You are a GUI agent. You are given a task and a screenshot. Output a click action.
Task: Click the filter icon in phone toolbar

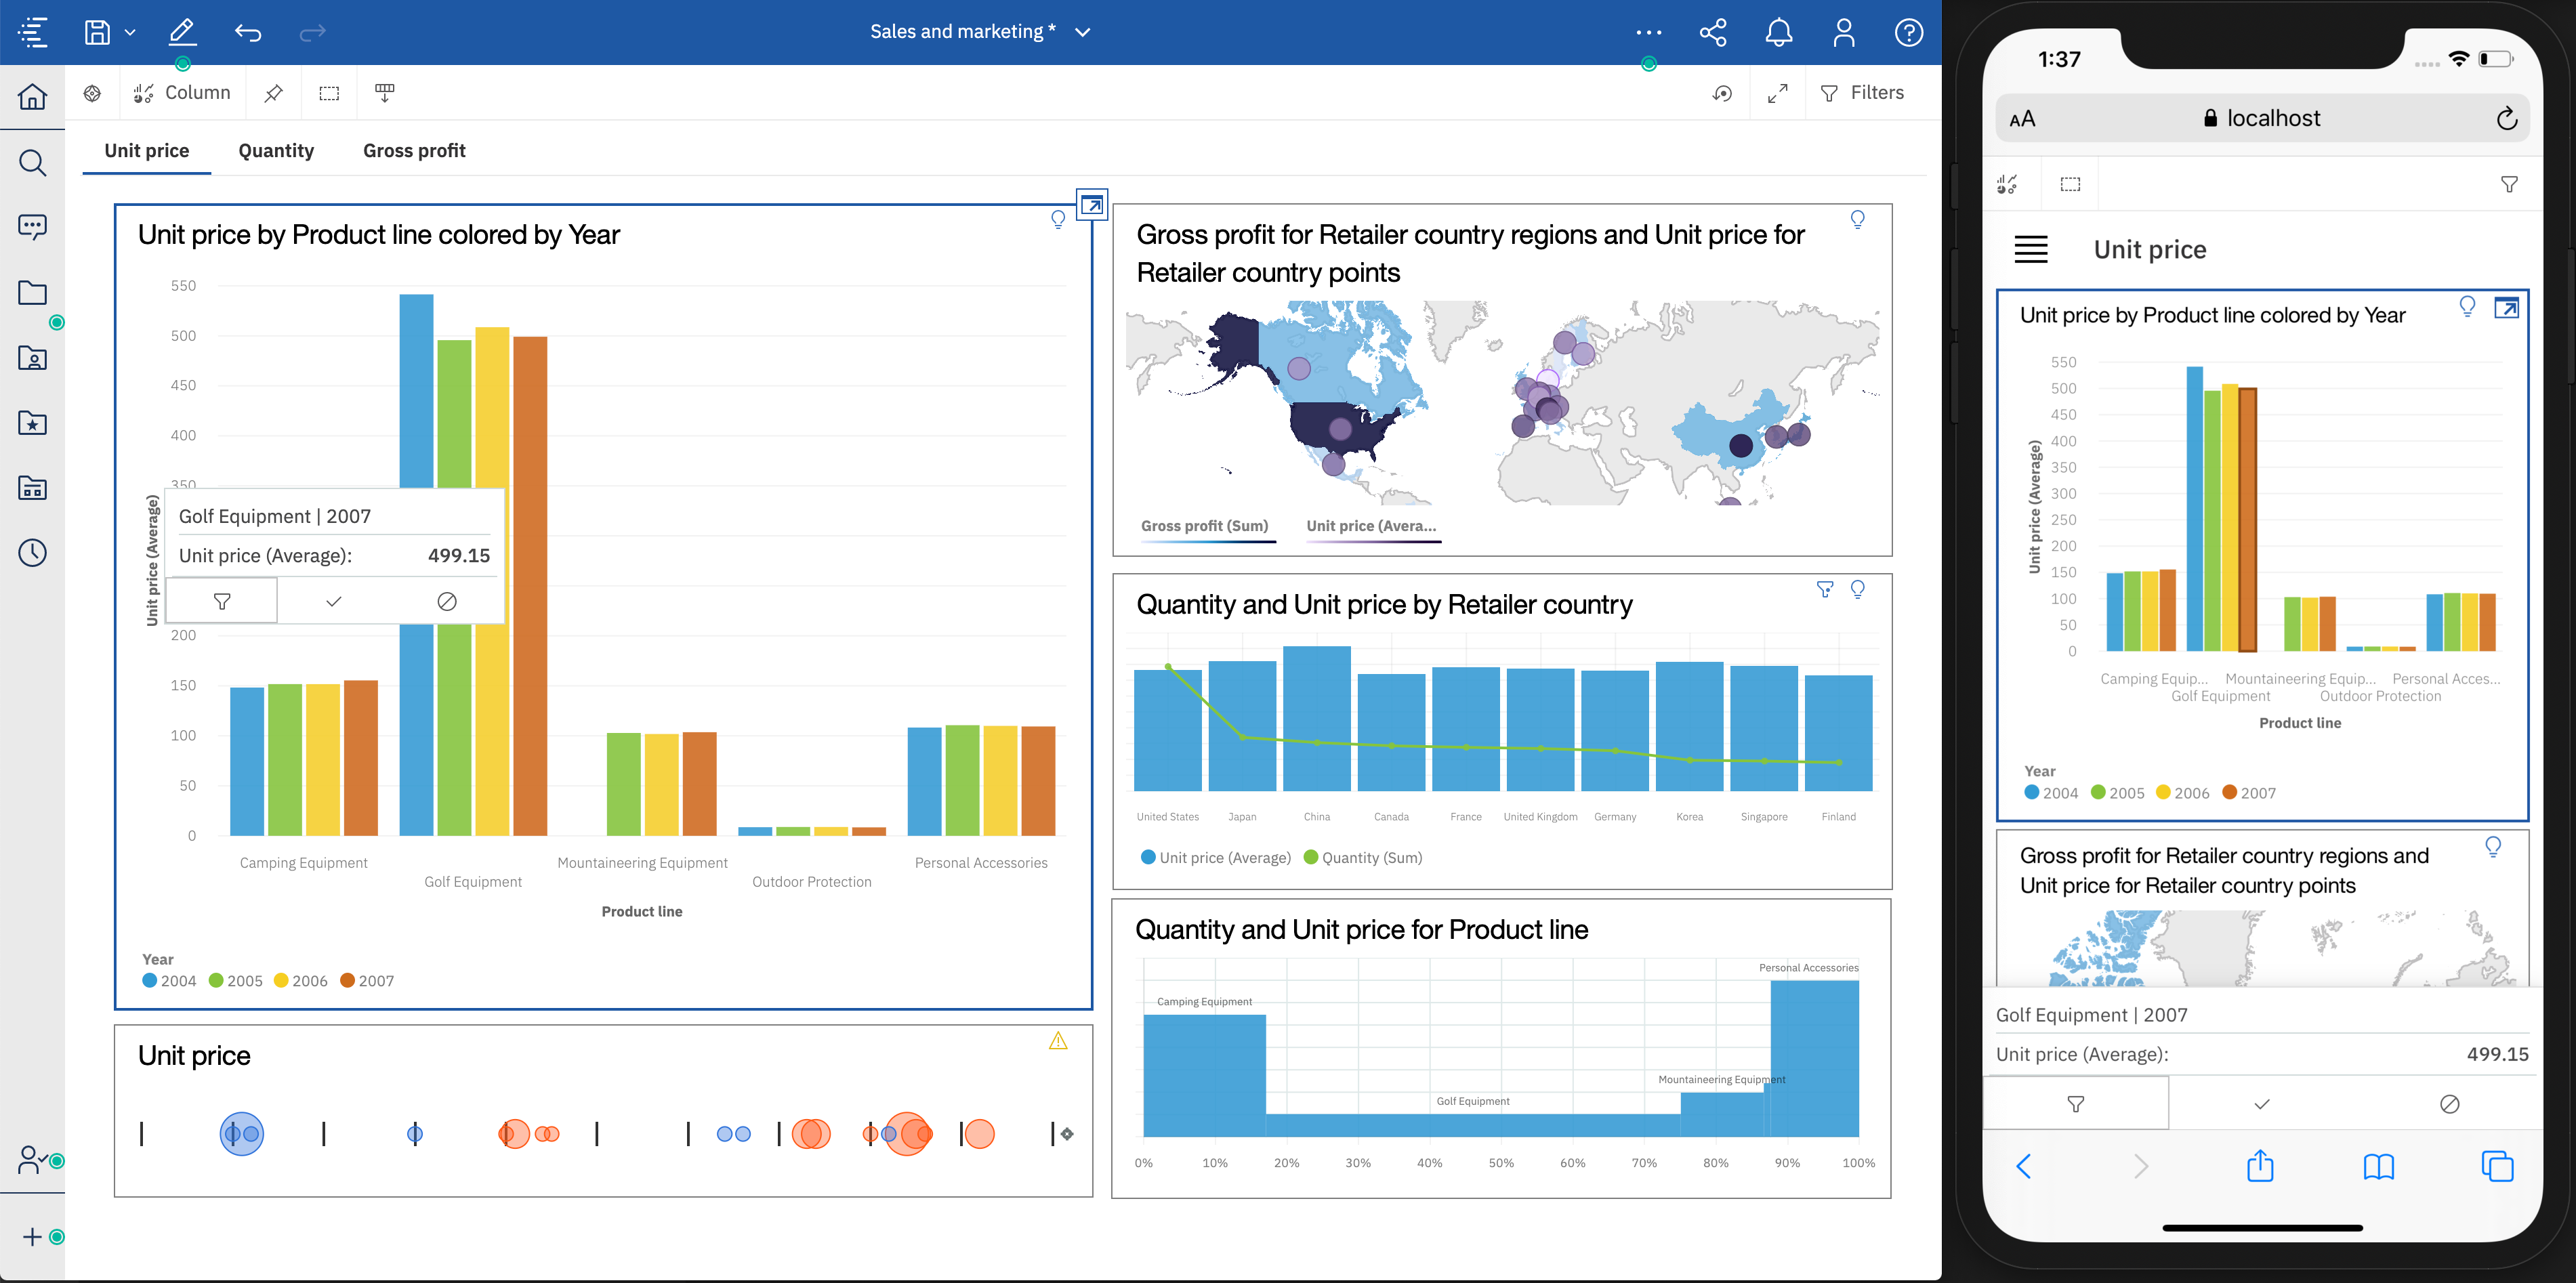coord(2509,184)
